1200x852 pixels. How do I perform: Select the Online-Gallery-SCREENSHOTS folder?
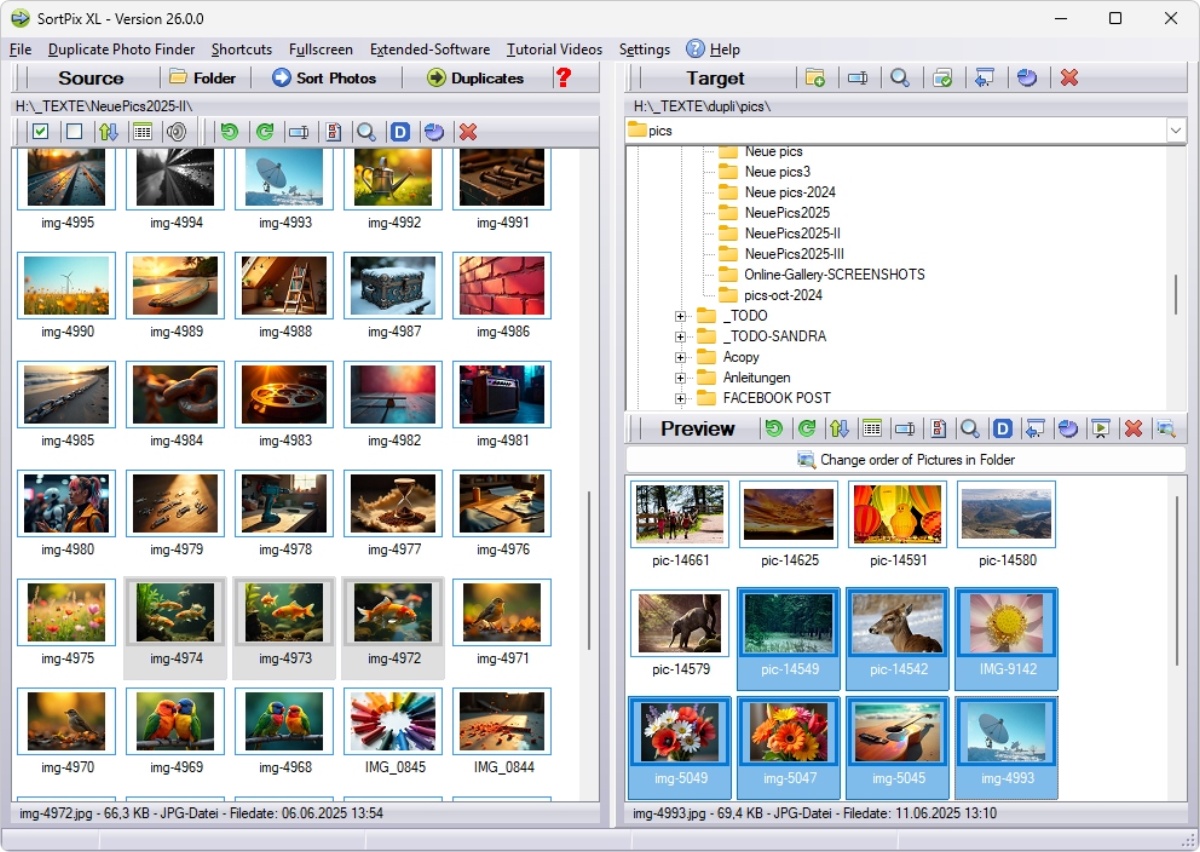point(834,274)
